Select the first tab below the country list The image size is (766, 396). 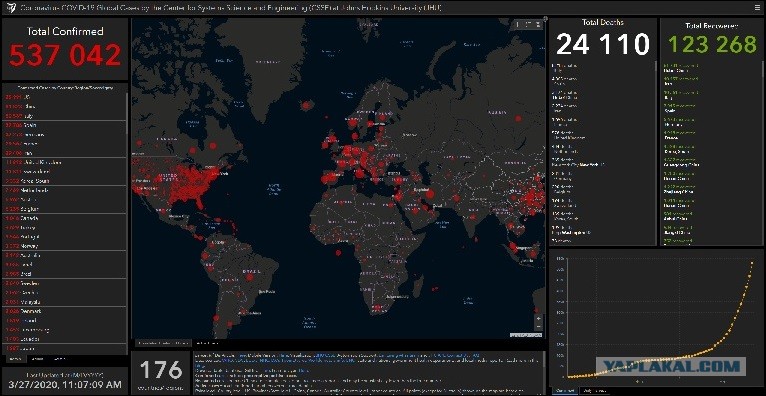click(x=15, y=359)
